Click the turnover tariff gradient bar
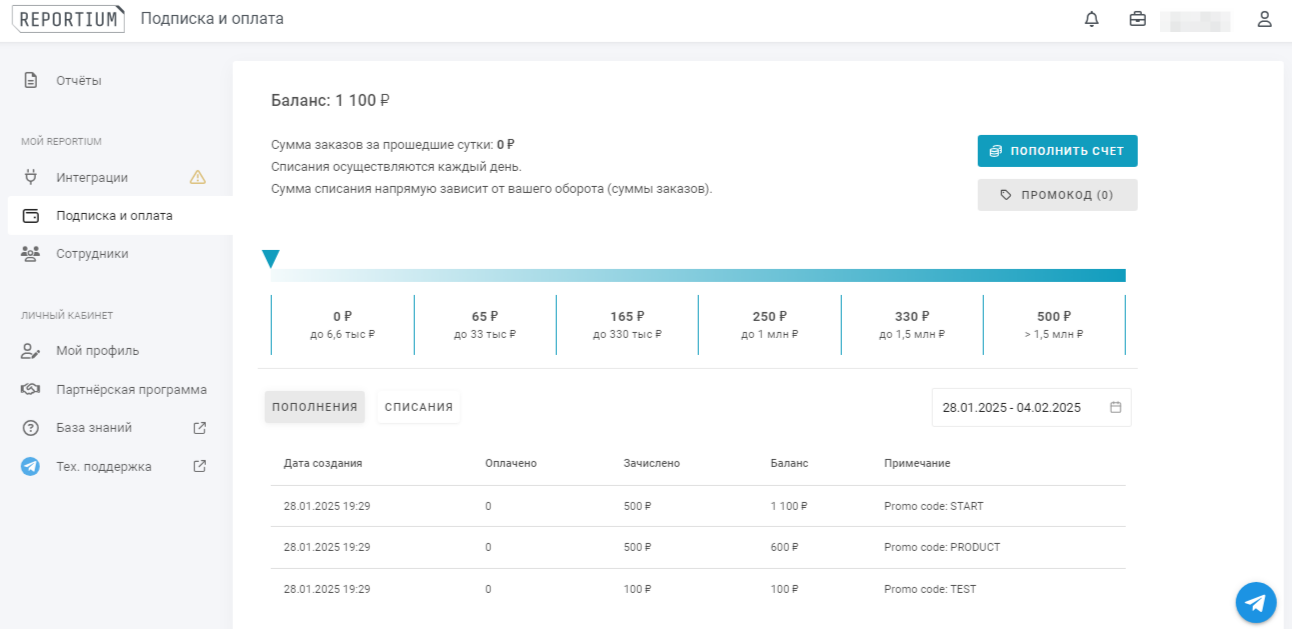1292x629 pixels. coord(698,276)
